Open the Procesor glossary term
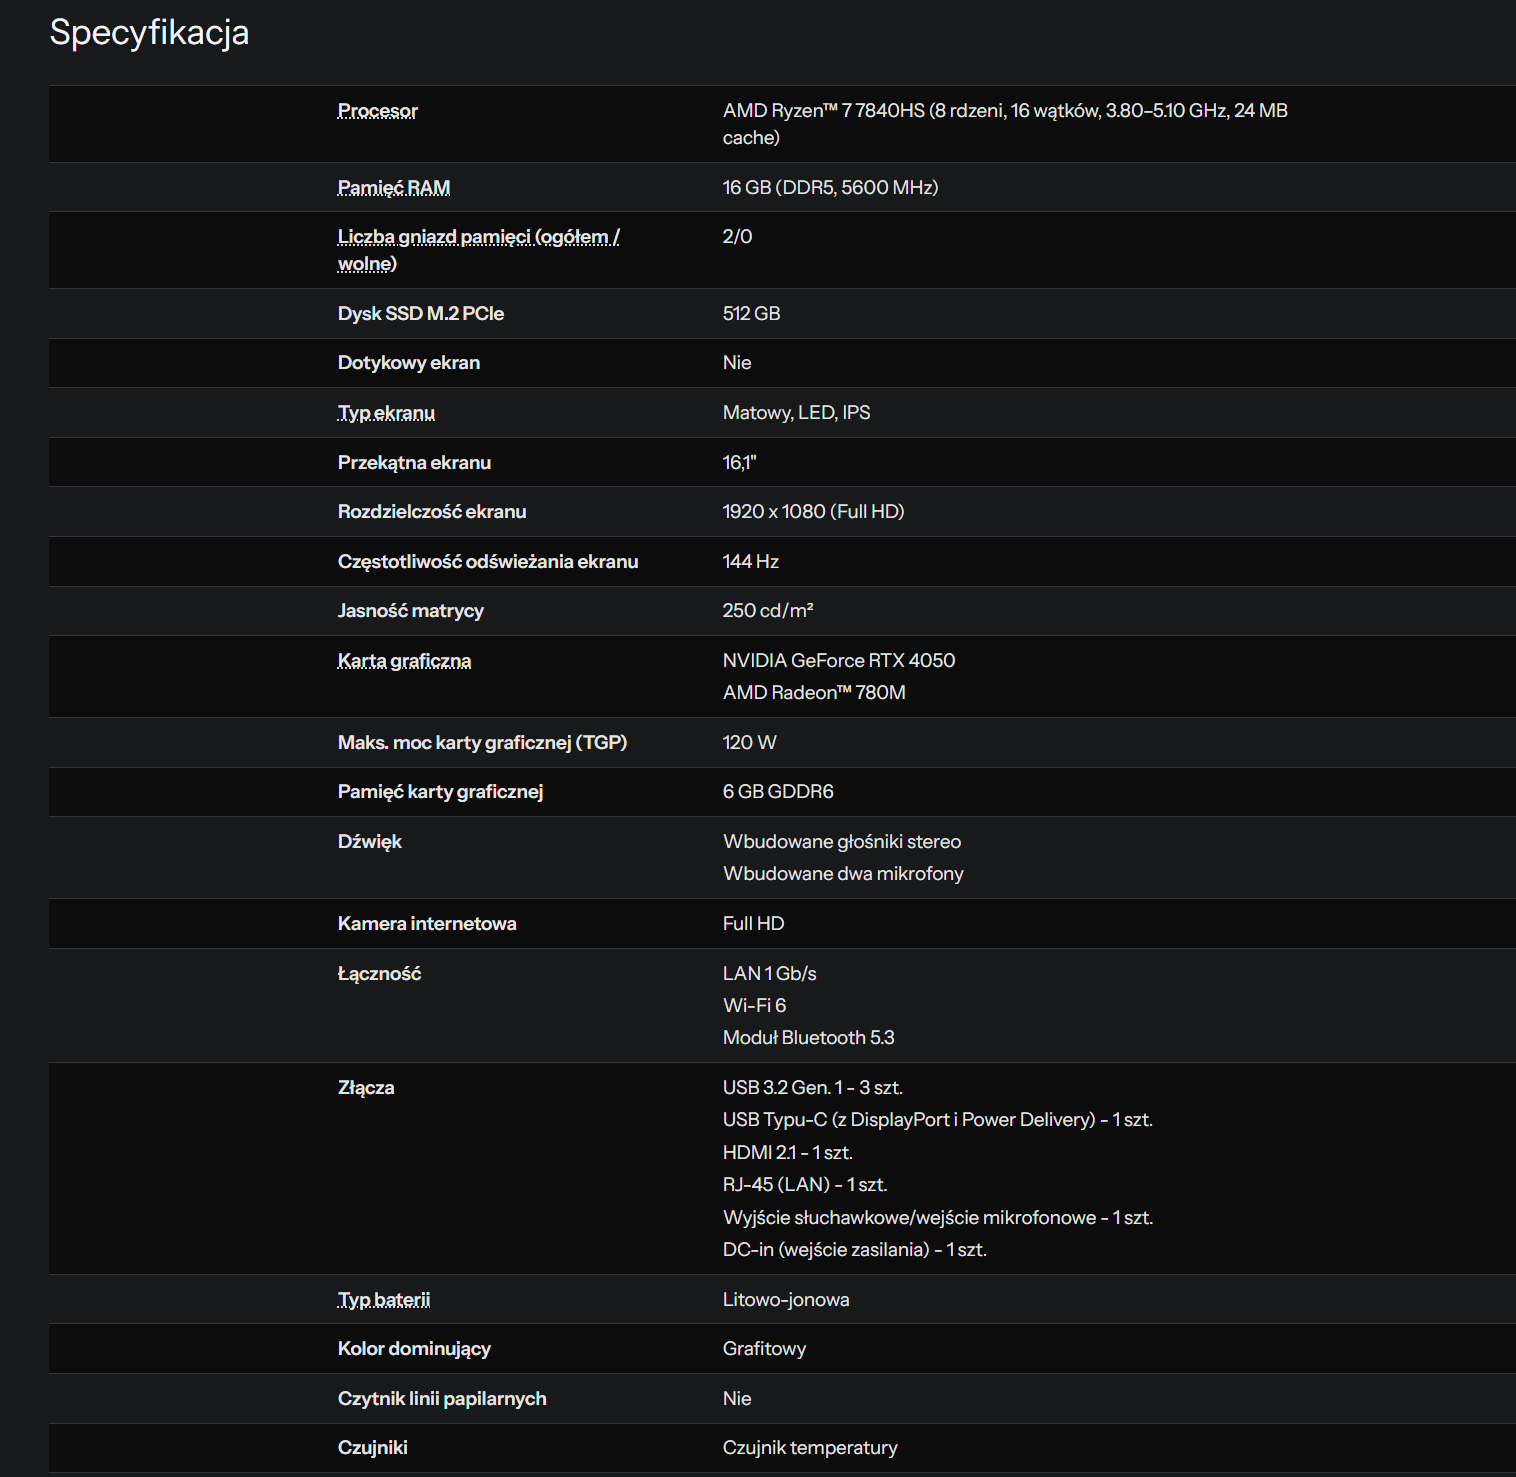The image size is (1516, 1477). [x=377, y=111]
